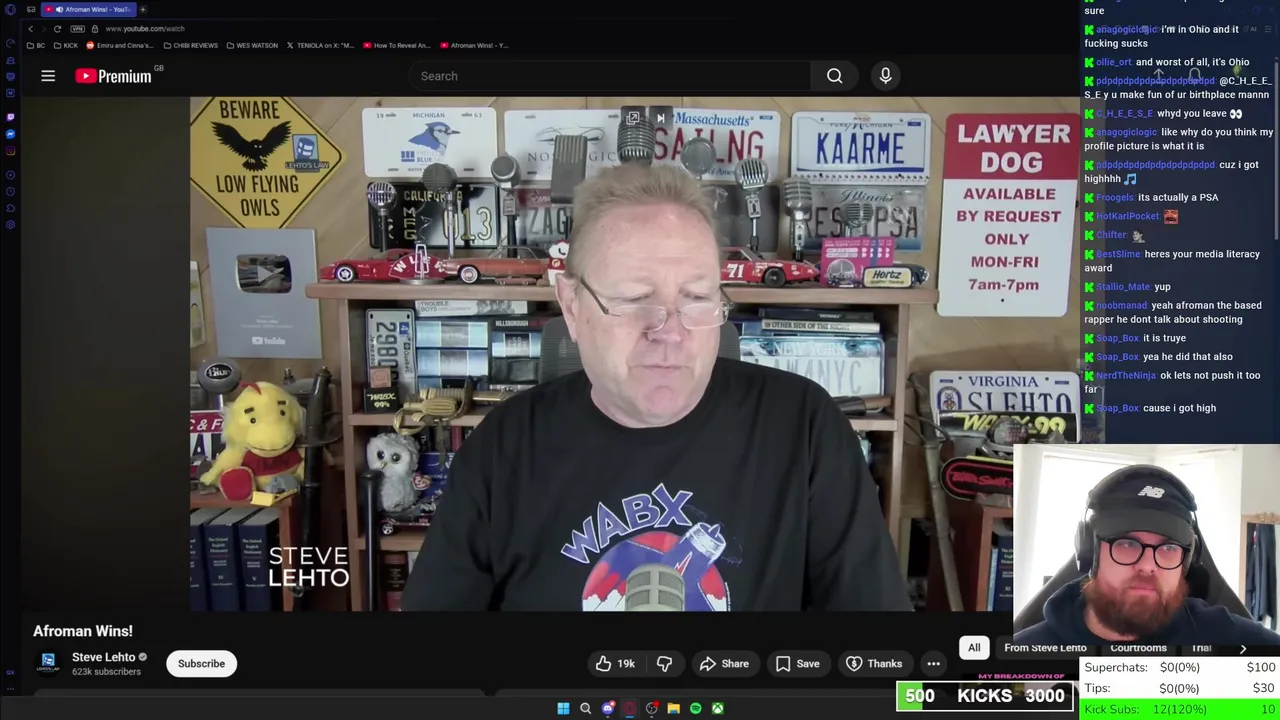The width and height of the screenshot is (1280, 720).
Task: Open the BC bookmarks folder
Action: pyautogui.click(x=37, y=45)
